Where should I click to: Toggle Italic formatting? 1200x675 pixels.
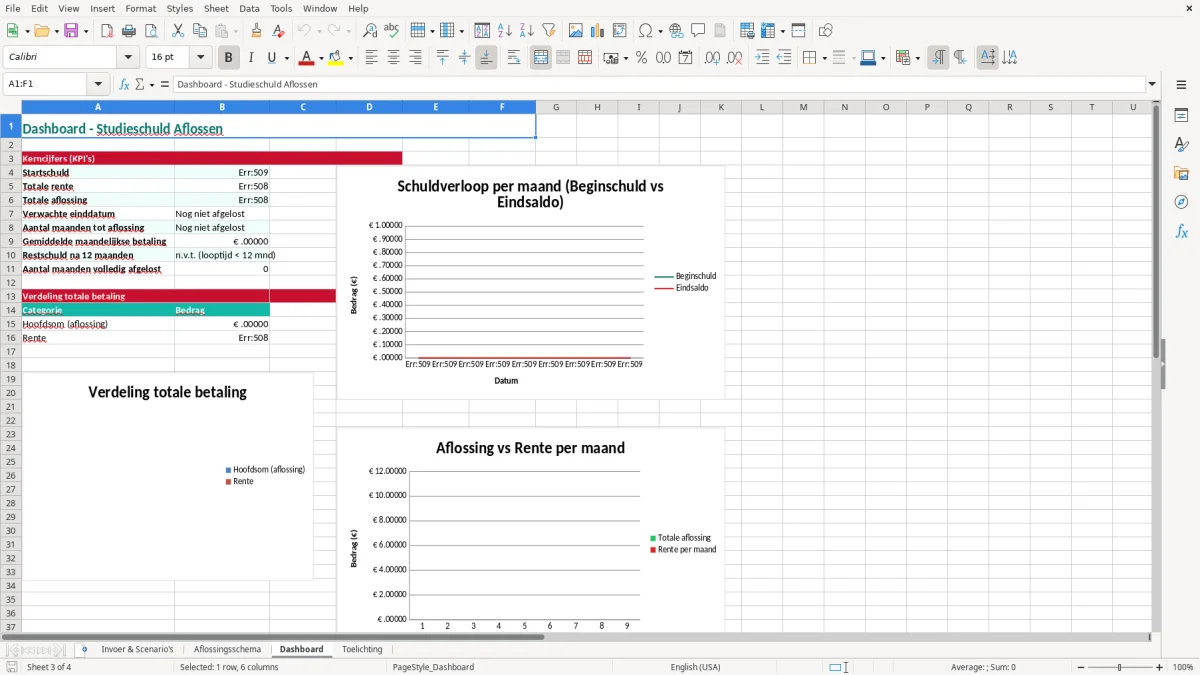coord(251,58)
